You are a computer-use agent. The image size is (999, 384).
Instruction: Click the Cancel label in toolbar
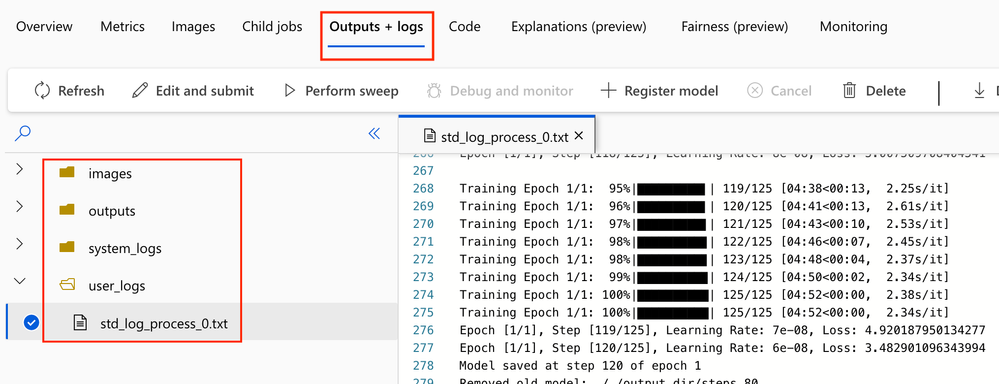click(791, 91)
